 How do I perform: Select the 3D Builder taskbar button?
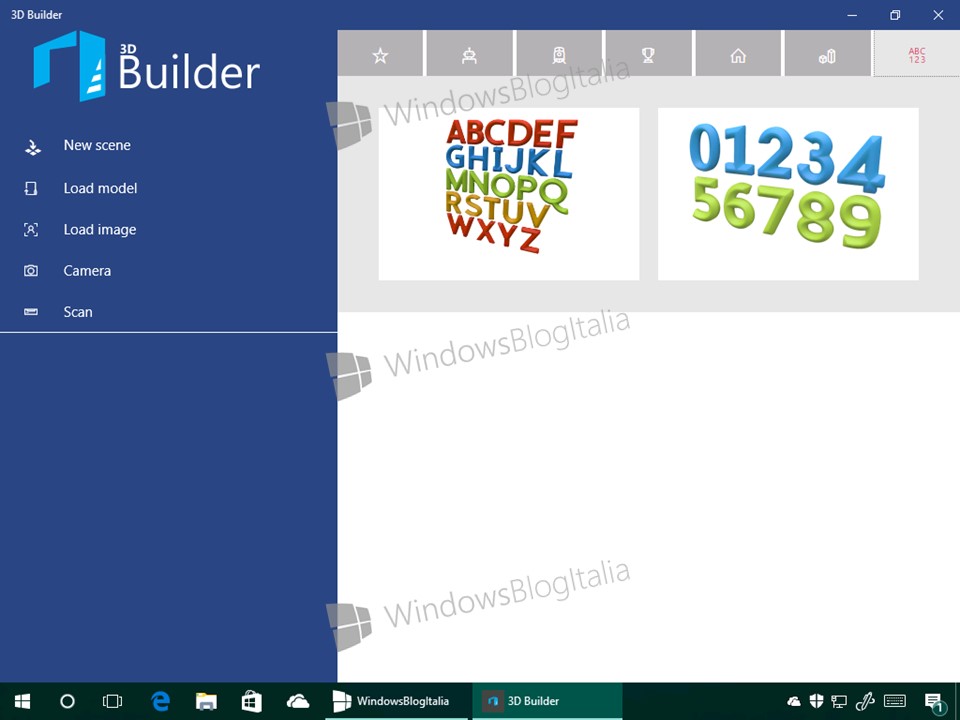coord(547,701)
